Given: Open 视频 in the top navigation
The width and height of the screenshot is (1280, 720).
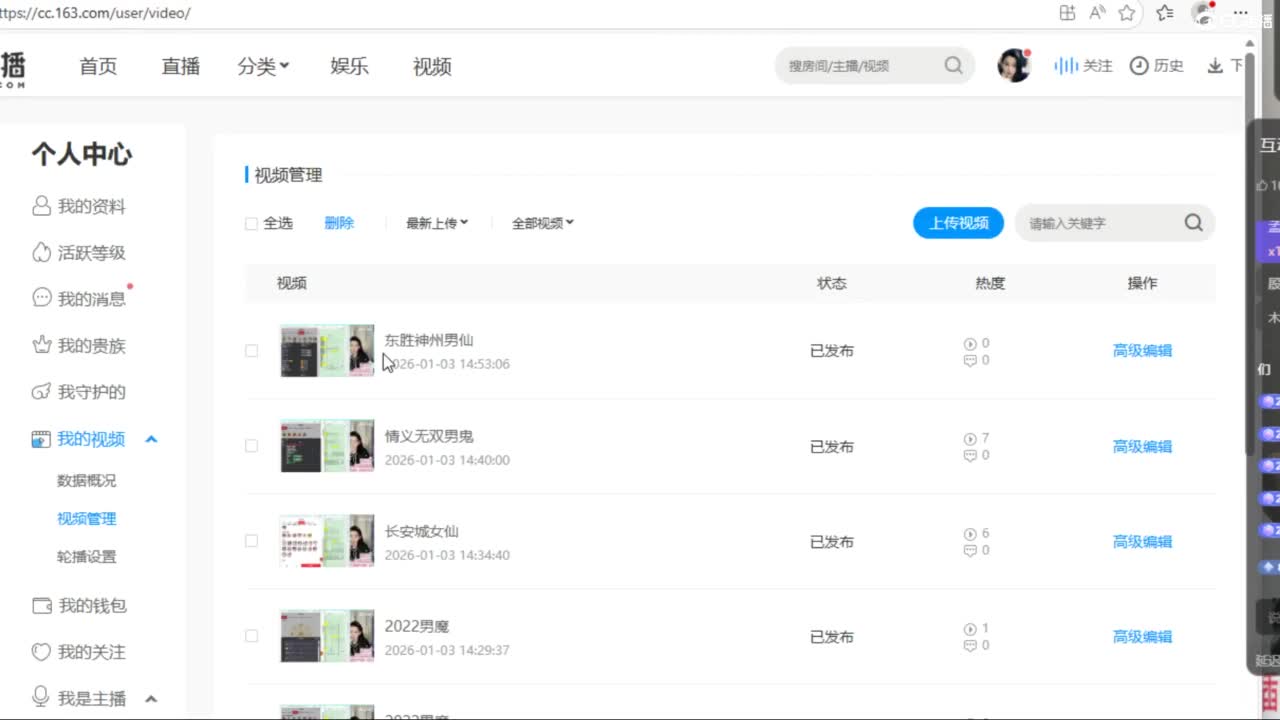Looking at the screenshot, I should pos(432,66).
